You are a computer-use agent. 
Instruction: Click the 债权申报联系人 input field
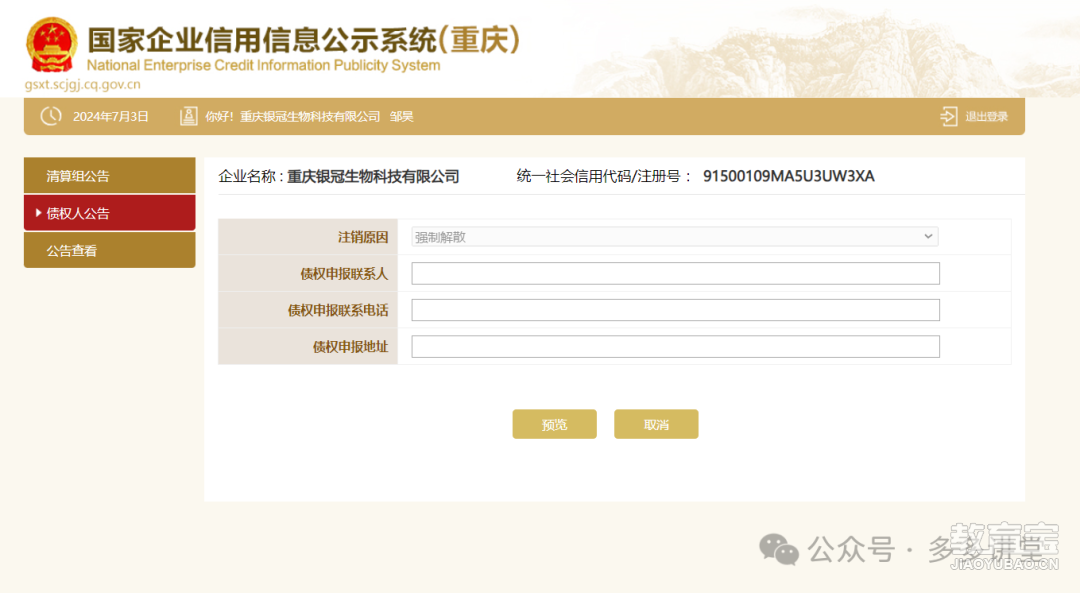point(675,273)
